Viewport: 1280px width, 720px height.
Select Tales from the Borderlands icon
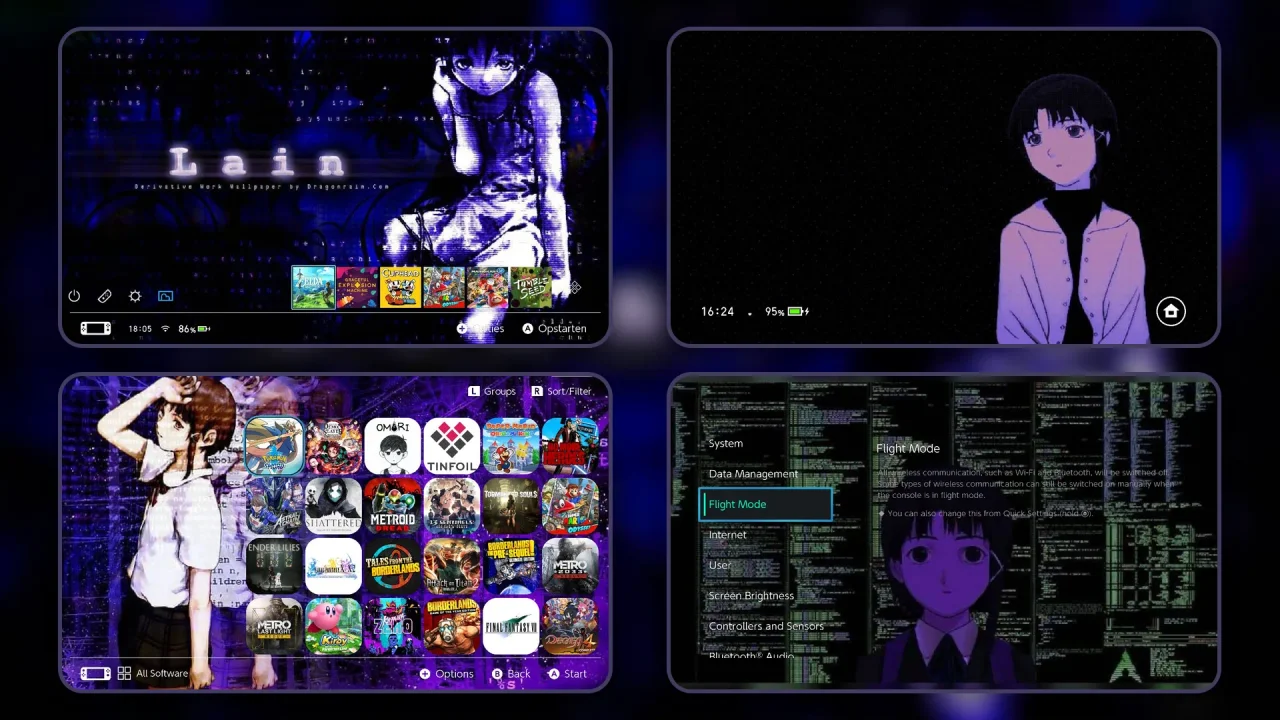pos(393,566)
